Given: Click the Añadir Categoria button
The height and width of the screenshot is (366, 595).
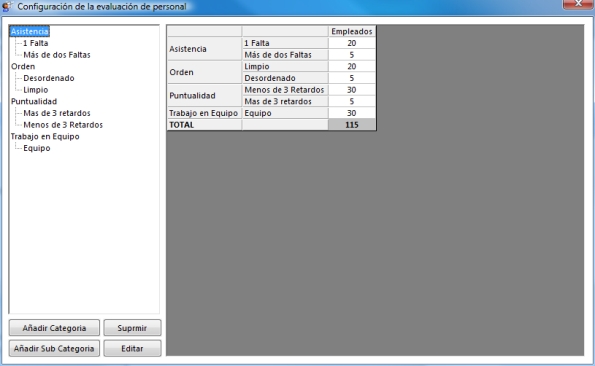Looking at the screenshot, I should pyautogui.click(x=54, y=328).
